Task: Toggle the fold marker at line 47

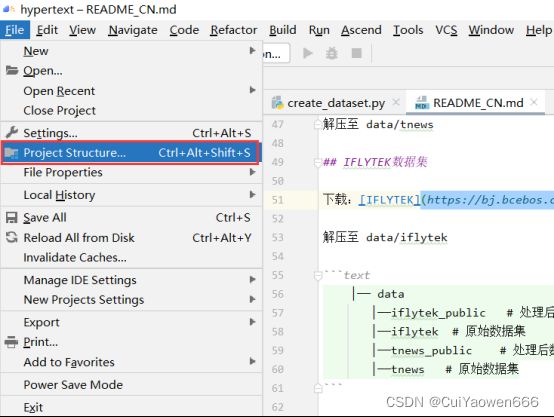Action: point(318,124)
